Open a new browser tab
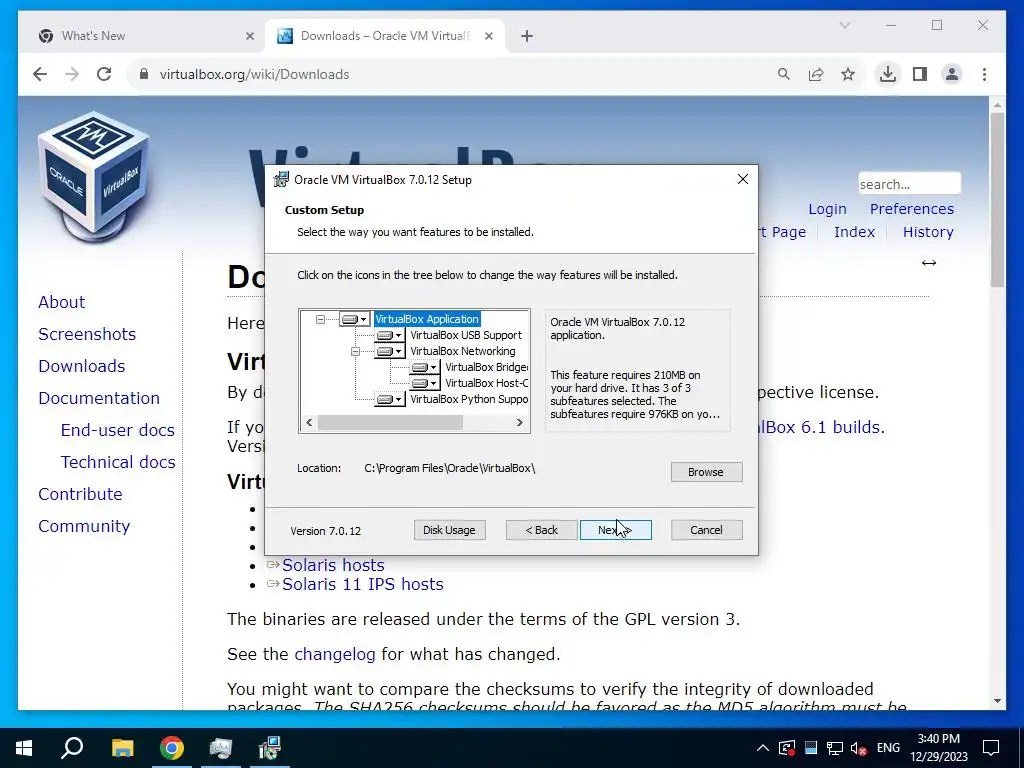 pyautogui.click(x=527, y=37)
